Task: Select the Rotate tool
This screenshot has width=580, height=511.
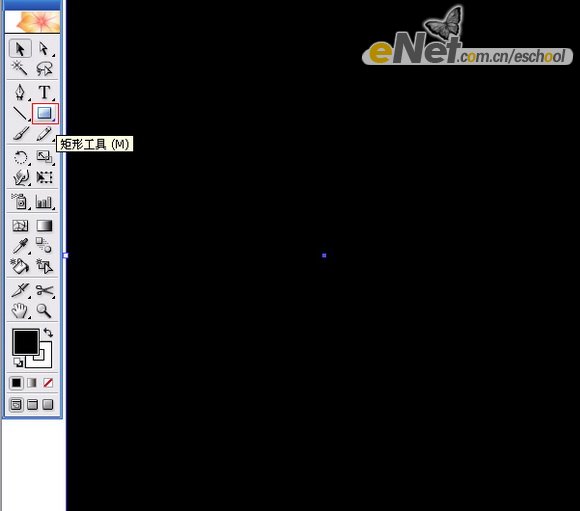Action: [20, 157]
